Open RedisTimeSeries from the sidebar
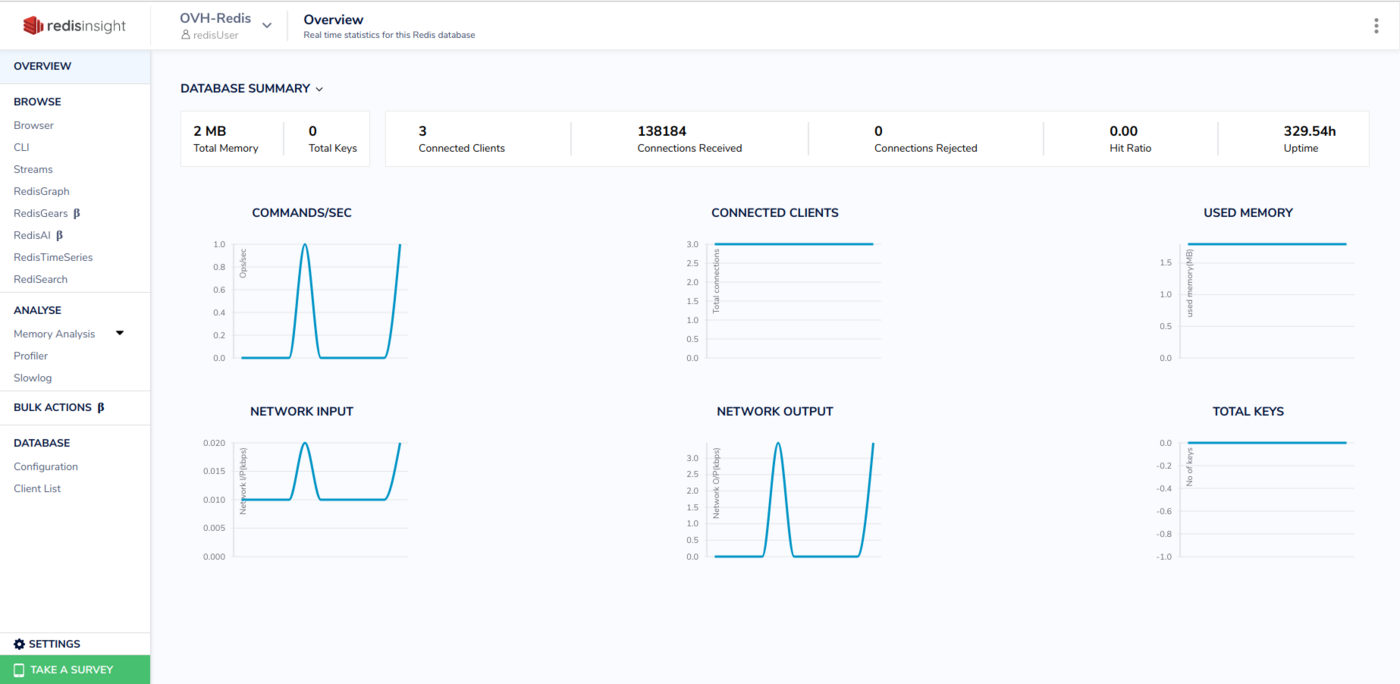This screenshot has width=1400, height=684. [x=53, y=257]
